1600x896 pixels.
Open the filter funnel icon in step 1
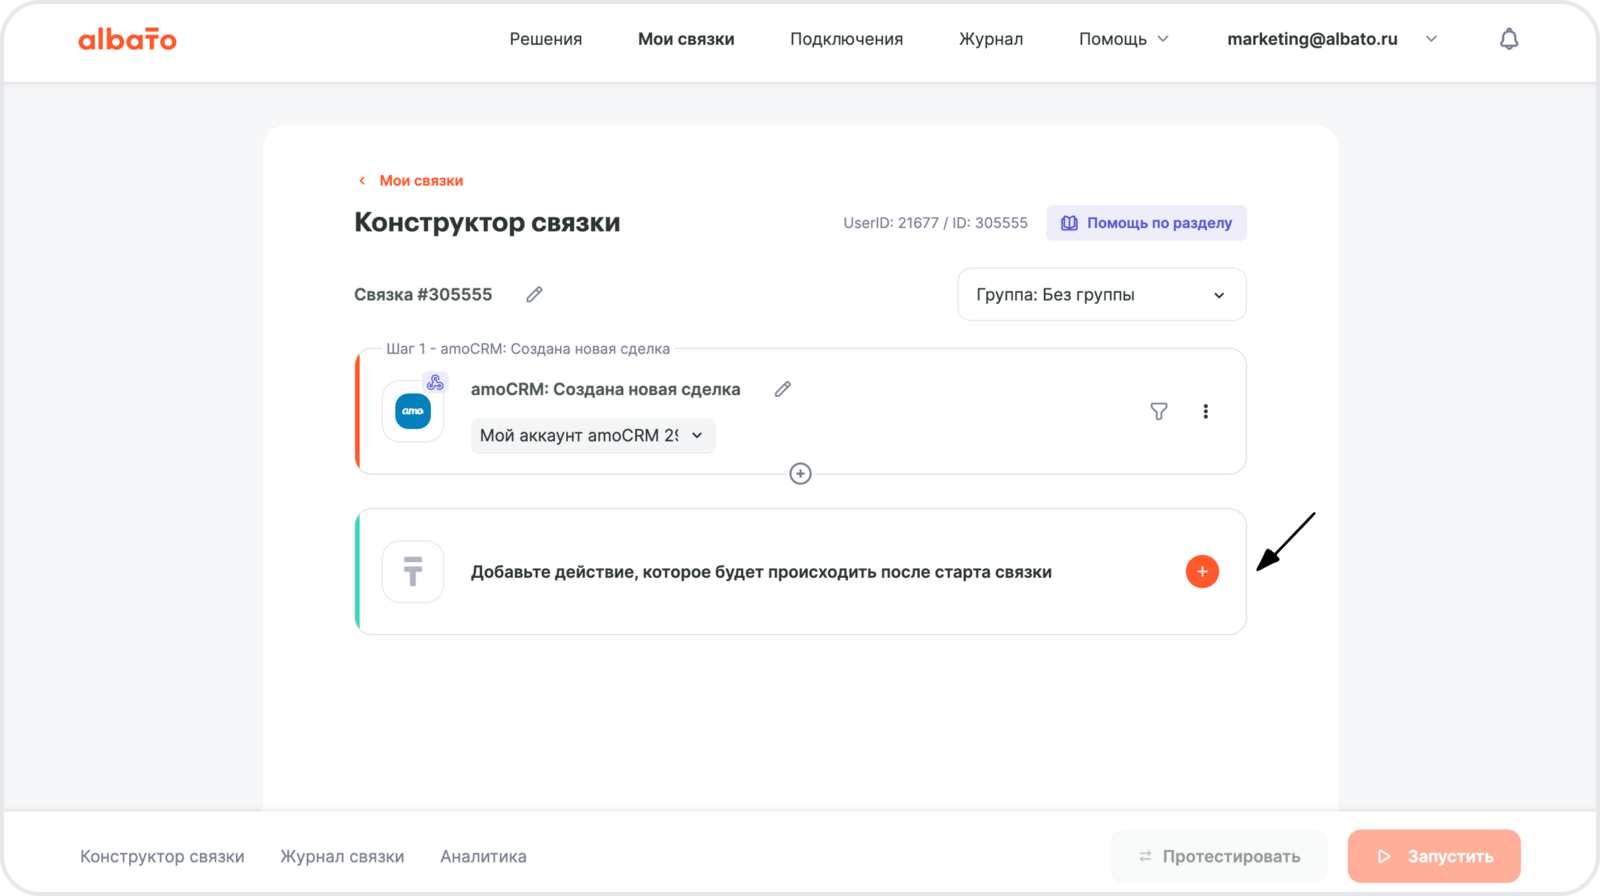1158,411
